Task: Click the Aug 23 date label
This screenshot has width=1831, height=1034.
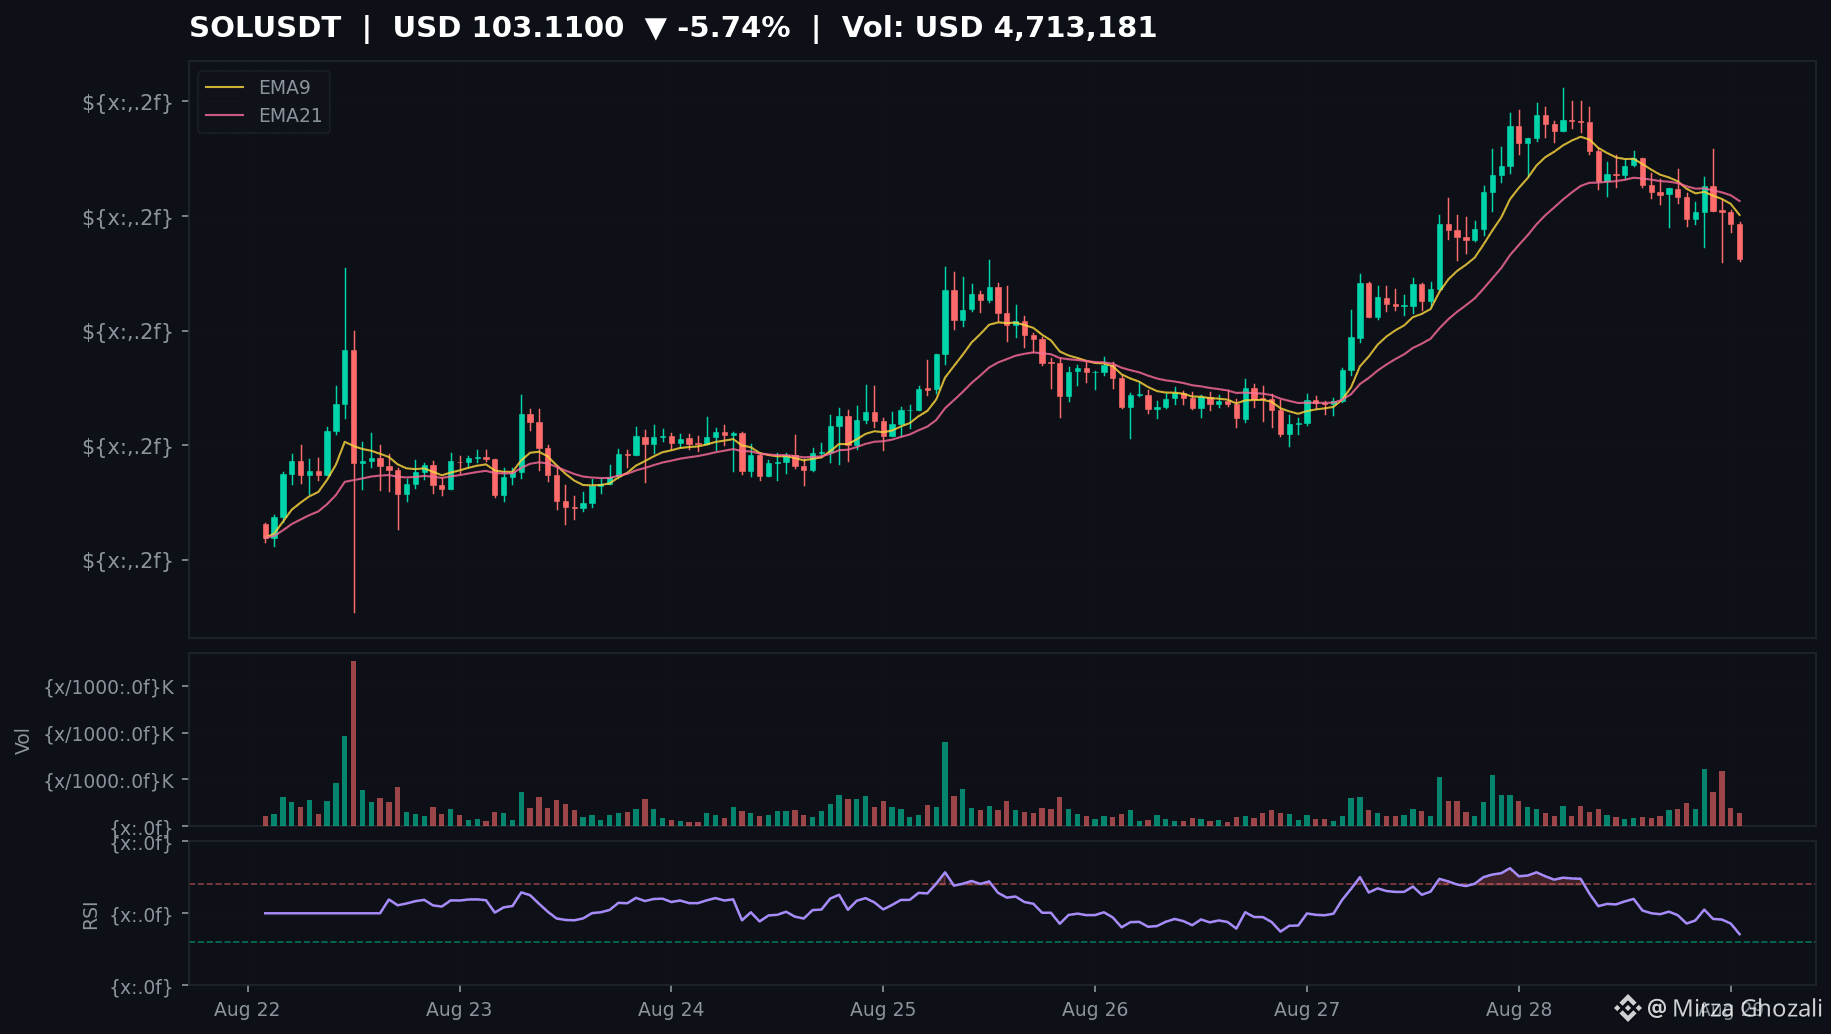Action: point(459,1009)
